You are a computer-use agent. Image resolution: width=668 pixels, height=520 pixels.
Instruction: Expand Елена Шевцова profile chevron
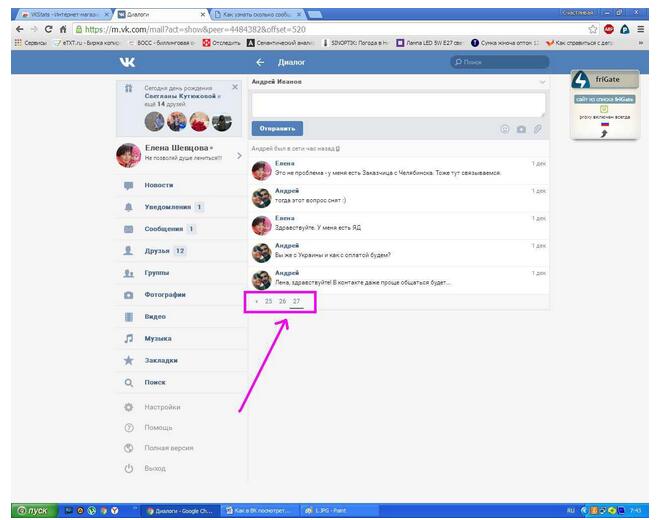pyautogui.click(x=239, y=156)
